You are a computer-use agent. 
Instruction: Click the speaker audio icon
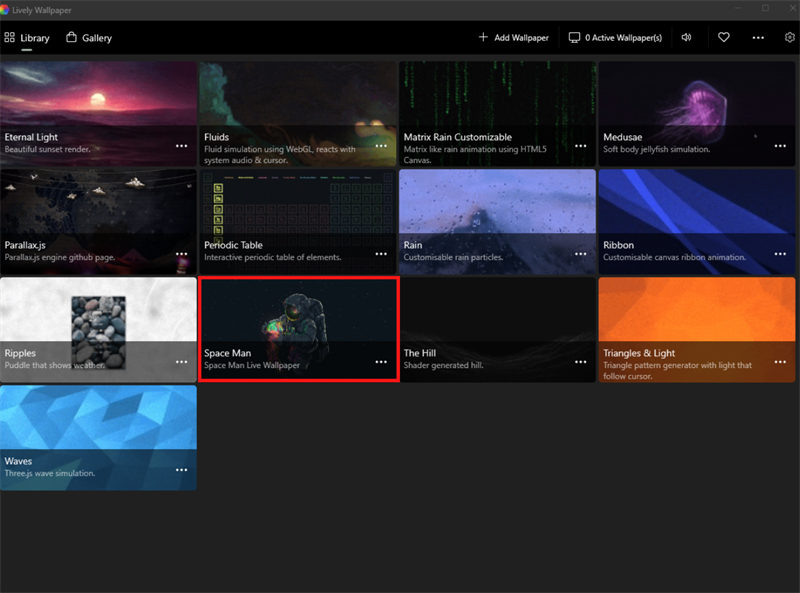pos(686,37)
